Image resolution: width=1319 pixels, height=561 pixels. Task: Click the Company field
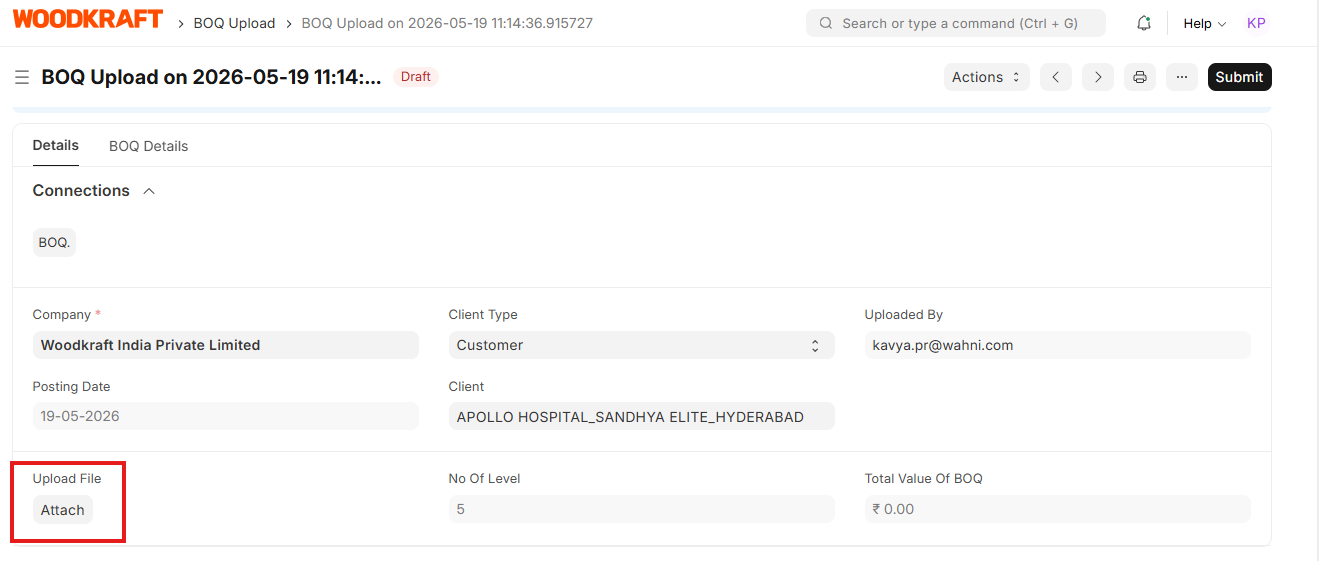click(x=226, y=345)
